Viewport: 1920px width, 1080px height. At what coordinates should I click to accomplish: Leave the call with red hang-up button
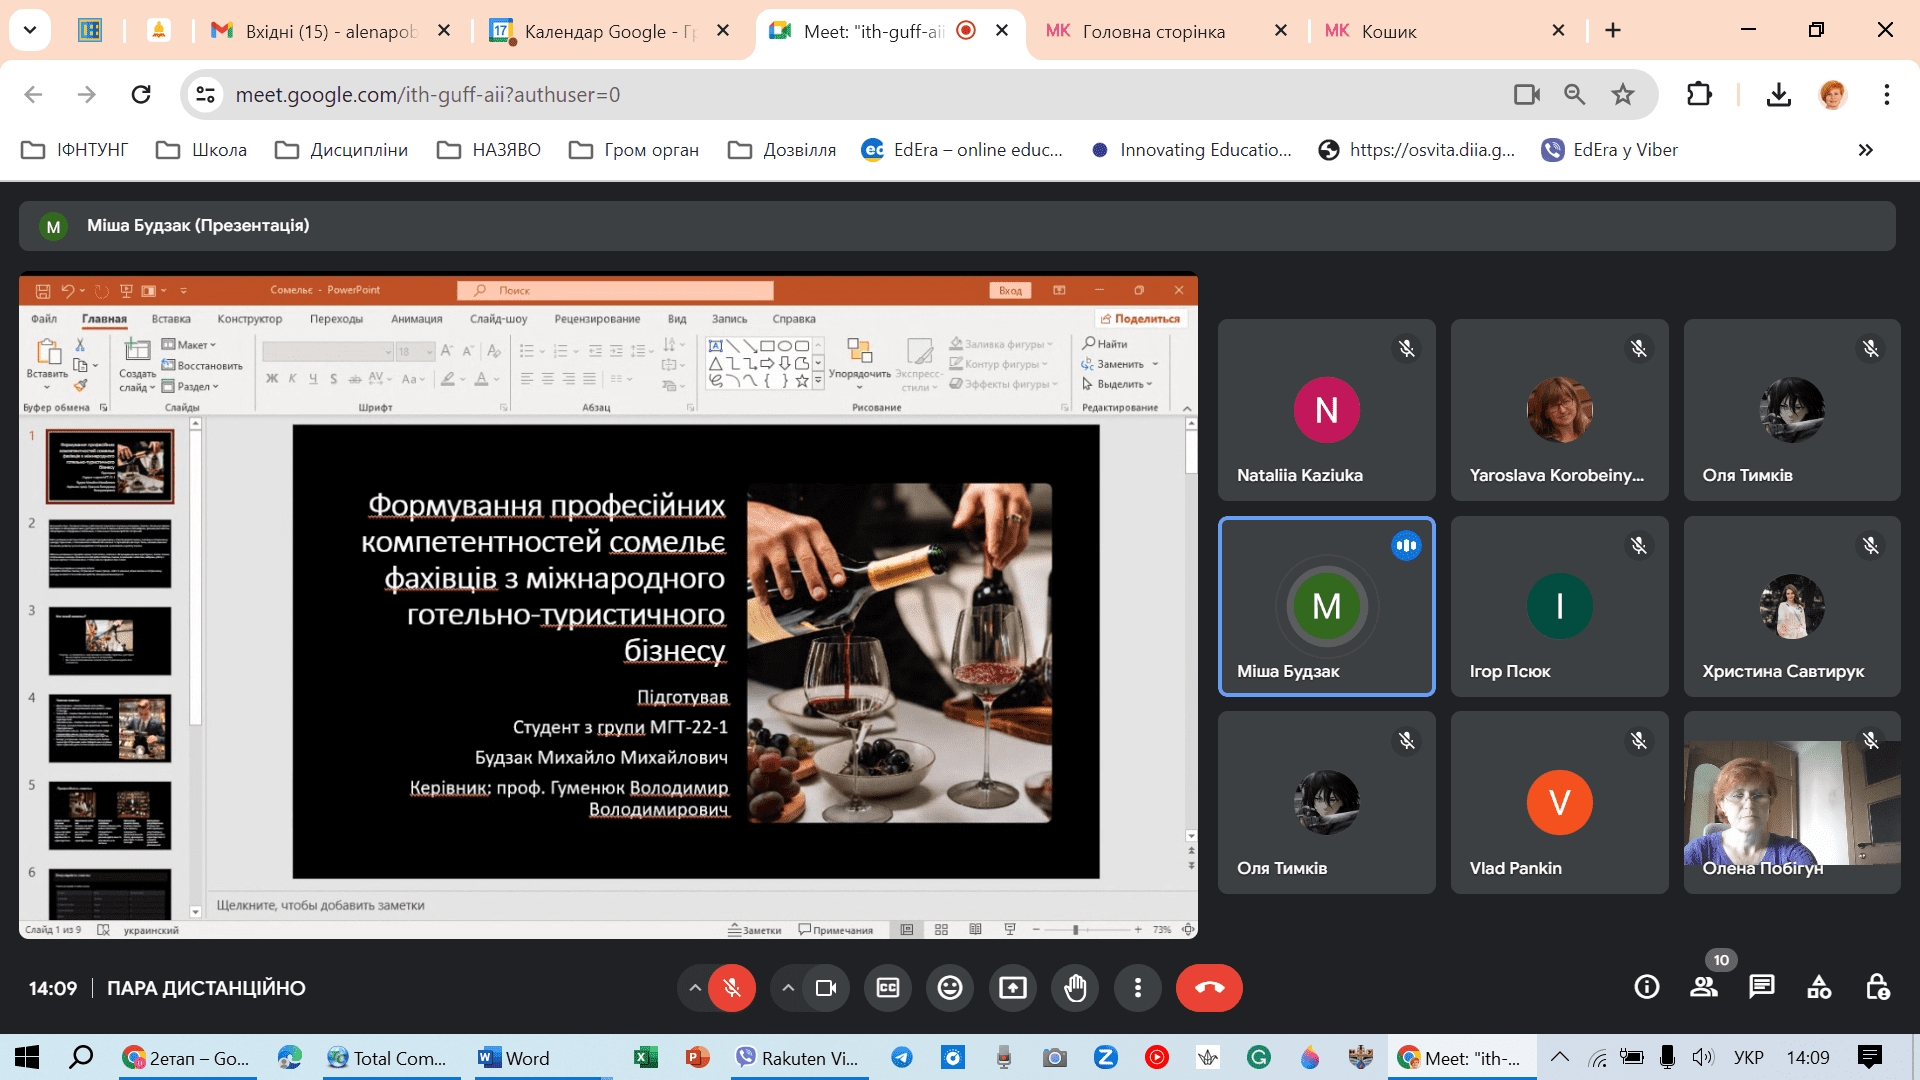tap(1208, 988)
